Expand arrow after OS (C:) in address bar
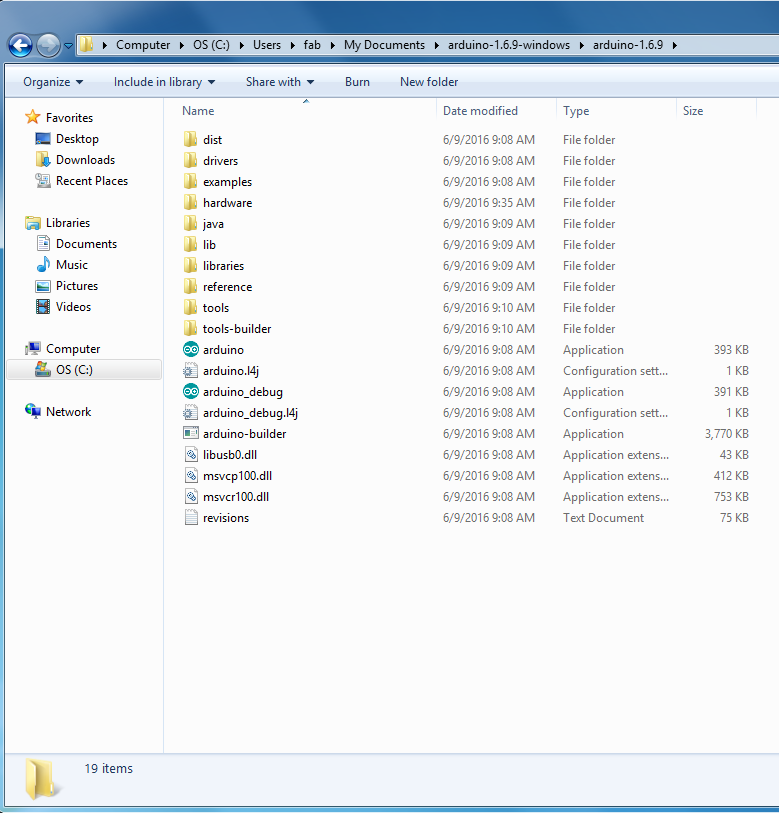Image resolution: width=779 pixels, height=813 pixels. 241,45
